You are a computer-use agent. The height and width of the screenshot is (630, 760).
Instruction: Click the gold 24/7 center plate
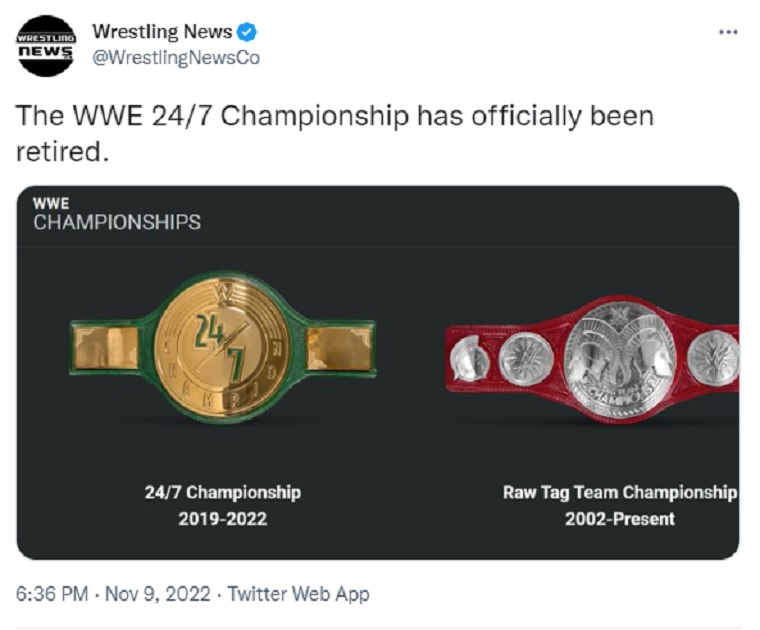[x=223, y=347]
